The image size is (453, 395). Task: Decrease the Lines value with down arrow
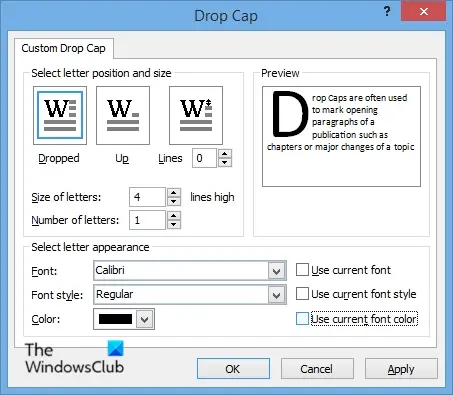pos(225,162)
